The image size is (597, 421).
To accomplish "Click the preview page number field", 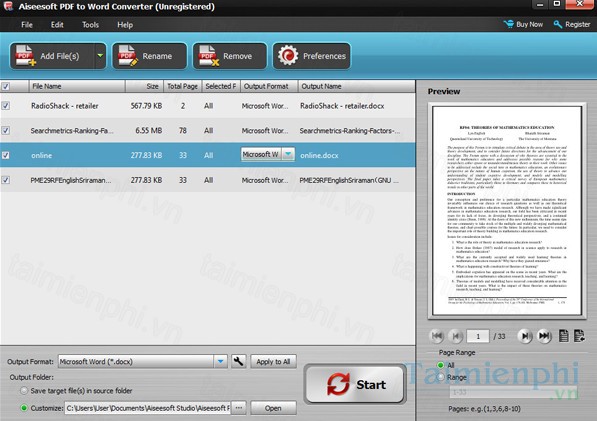I will (478, 336).
